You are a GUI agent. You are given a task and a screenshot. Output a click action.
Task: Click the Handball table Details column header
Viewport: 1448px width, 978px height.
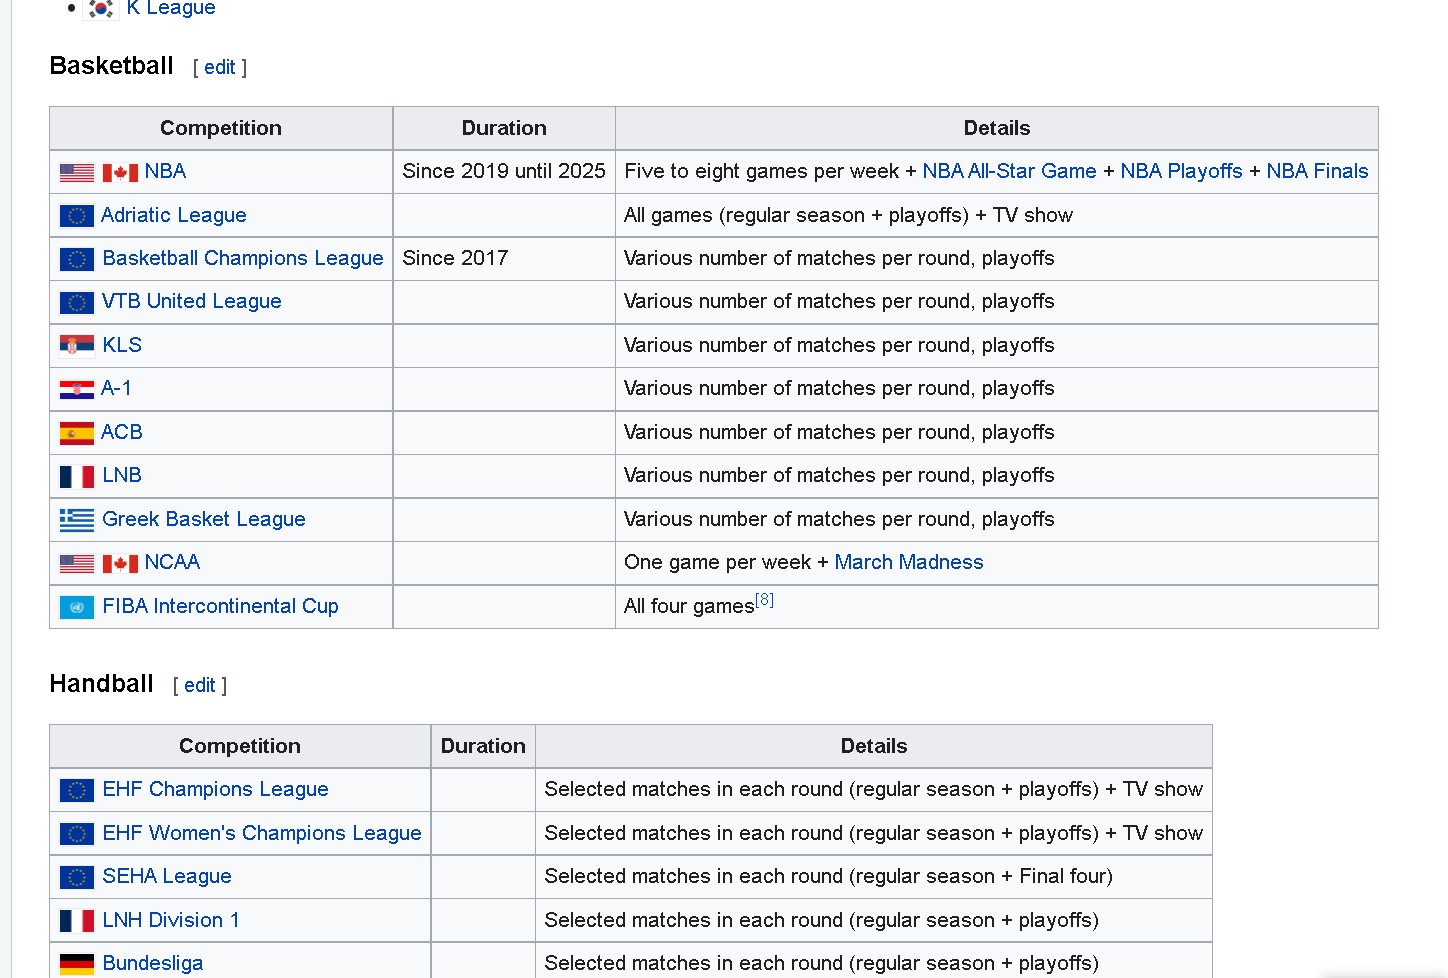click(874, 746)
